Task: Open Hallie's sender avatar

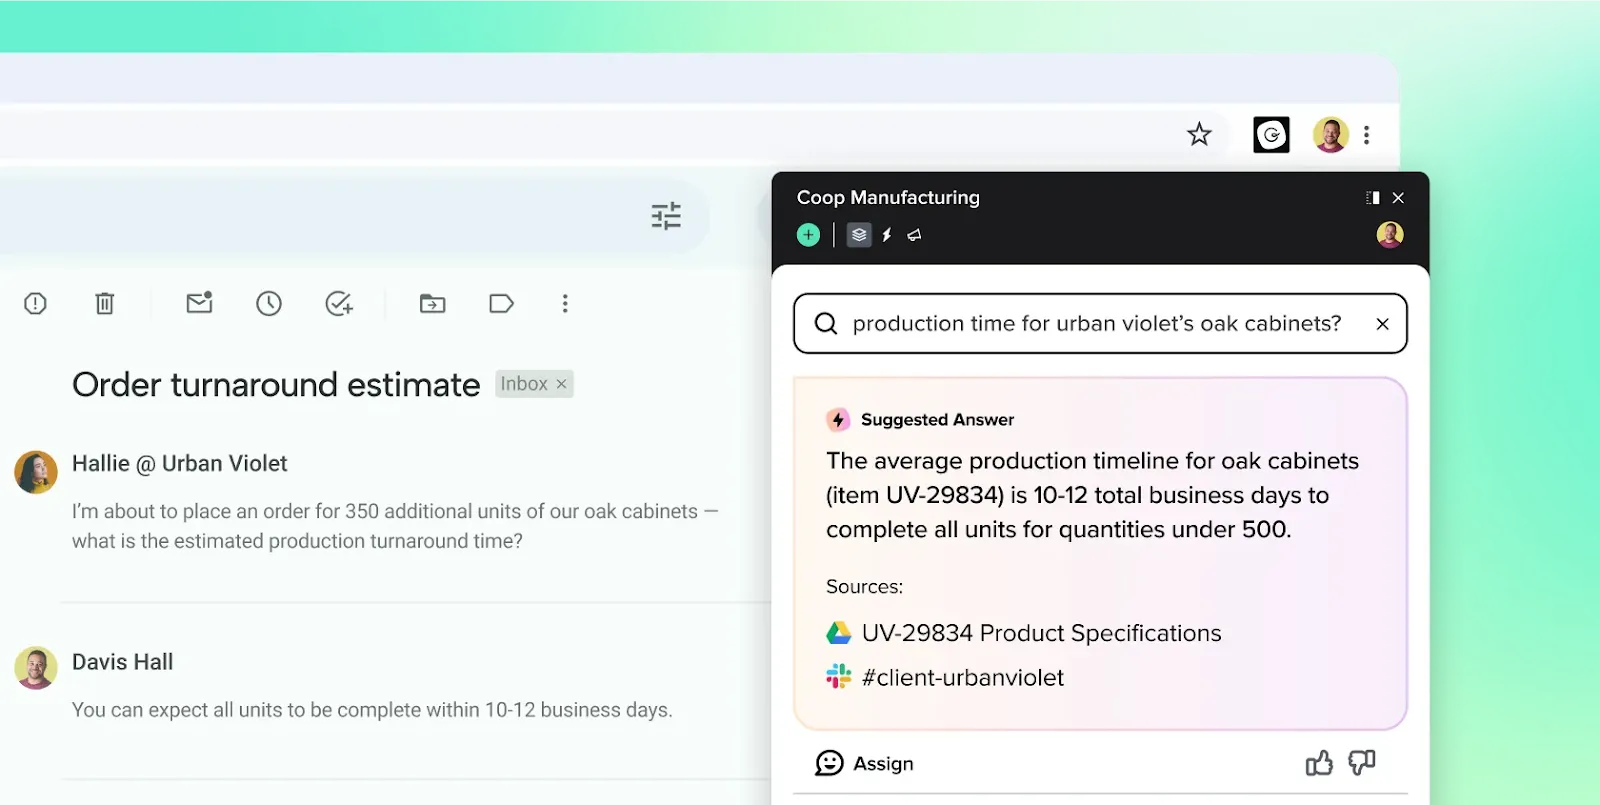Action: (36, 472)
